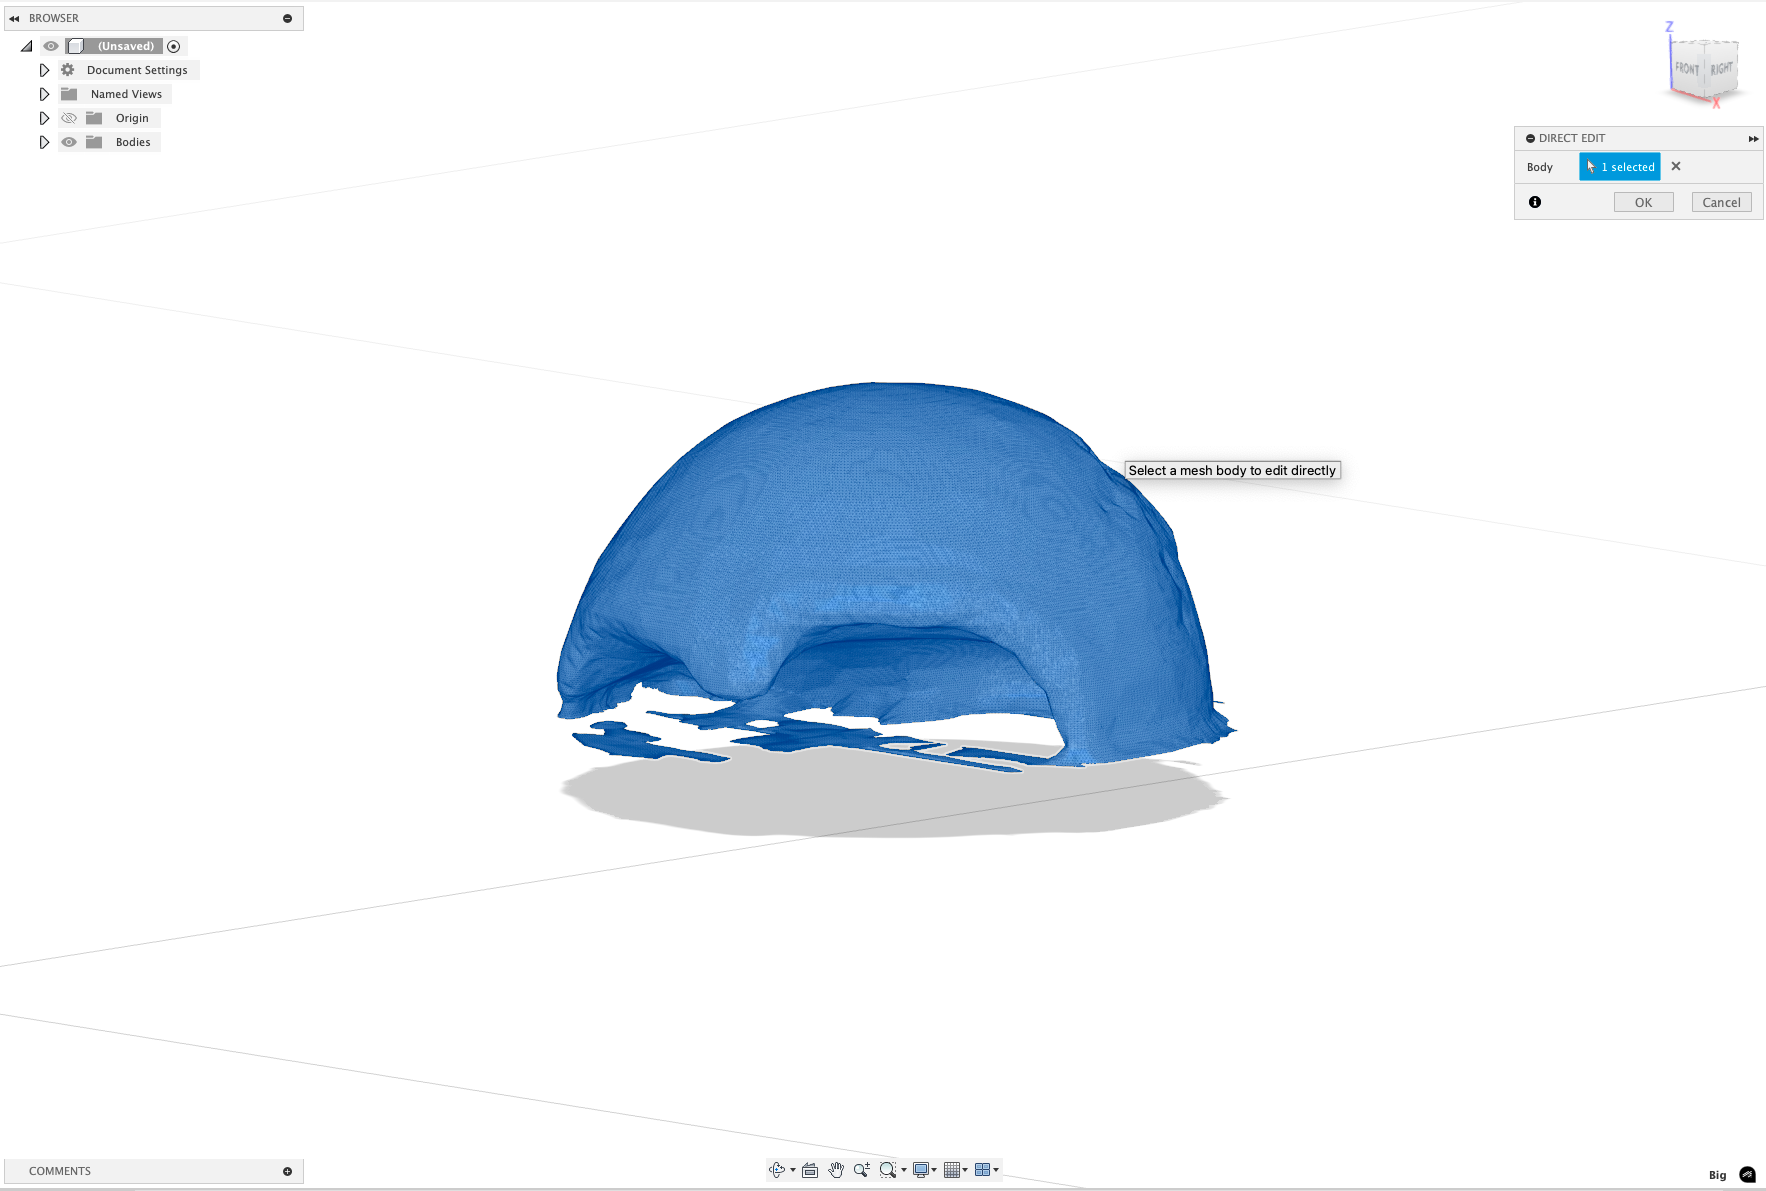Activate the (Unsaved) component radio button

(x=174, y=46)
